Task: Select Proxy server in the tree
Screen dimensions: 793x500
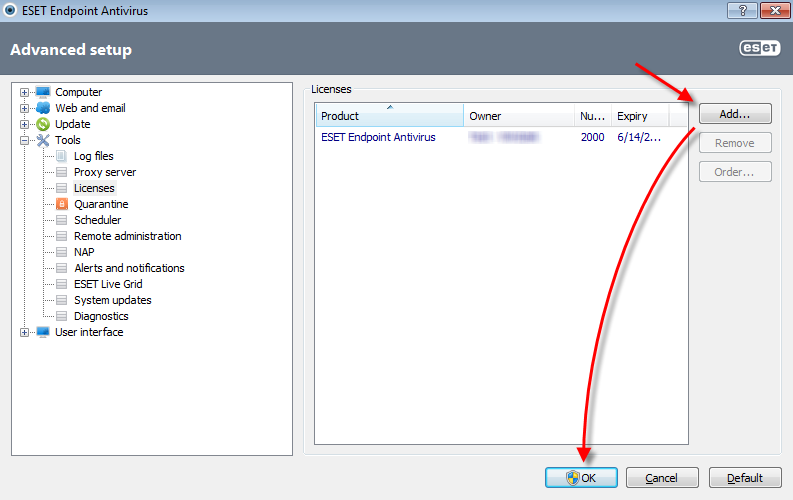Action: click(x=105, y=172)
